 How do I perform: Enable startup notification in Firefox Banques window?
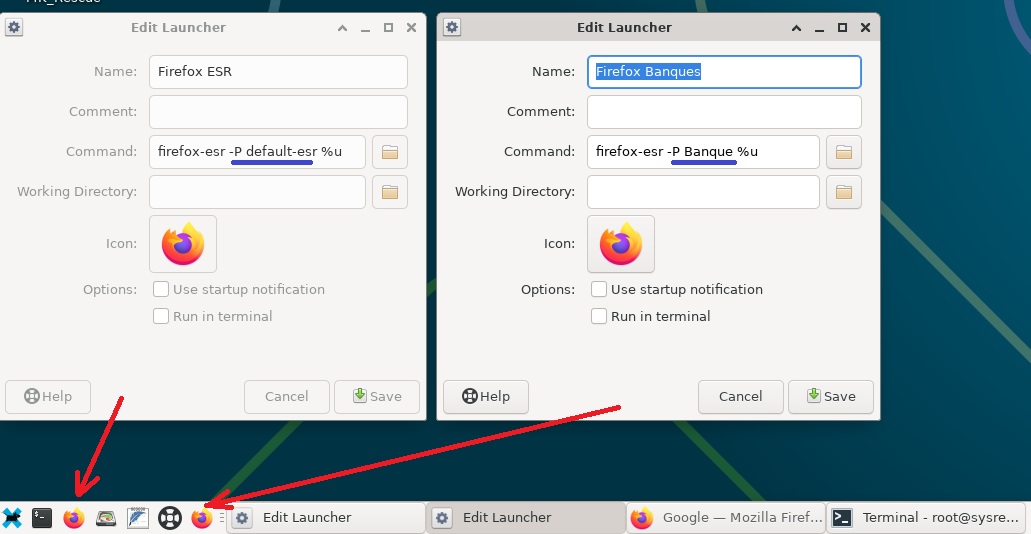click(598, 289)
